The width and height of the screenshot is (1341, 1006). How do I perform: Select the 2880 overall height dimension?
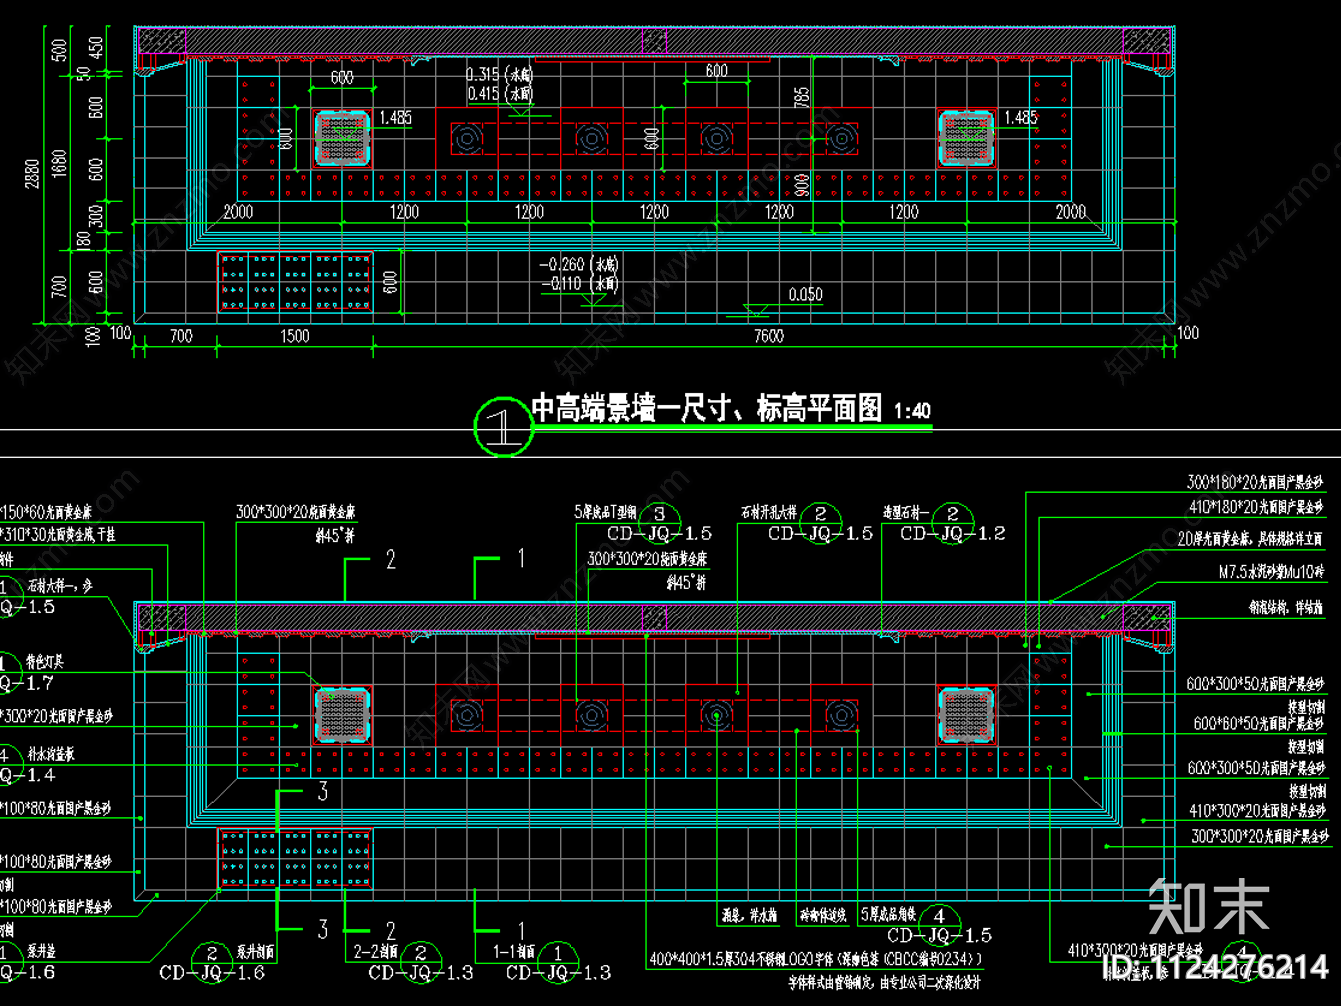tap(32, 174)
